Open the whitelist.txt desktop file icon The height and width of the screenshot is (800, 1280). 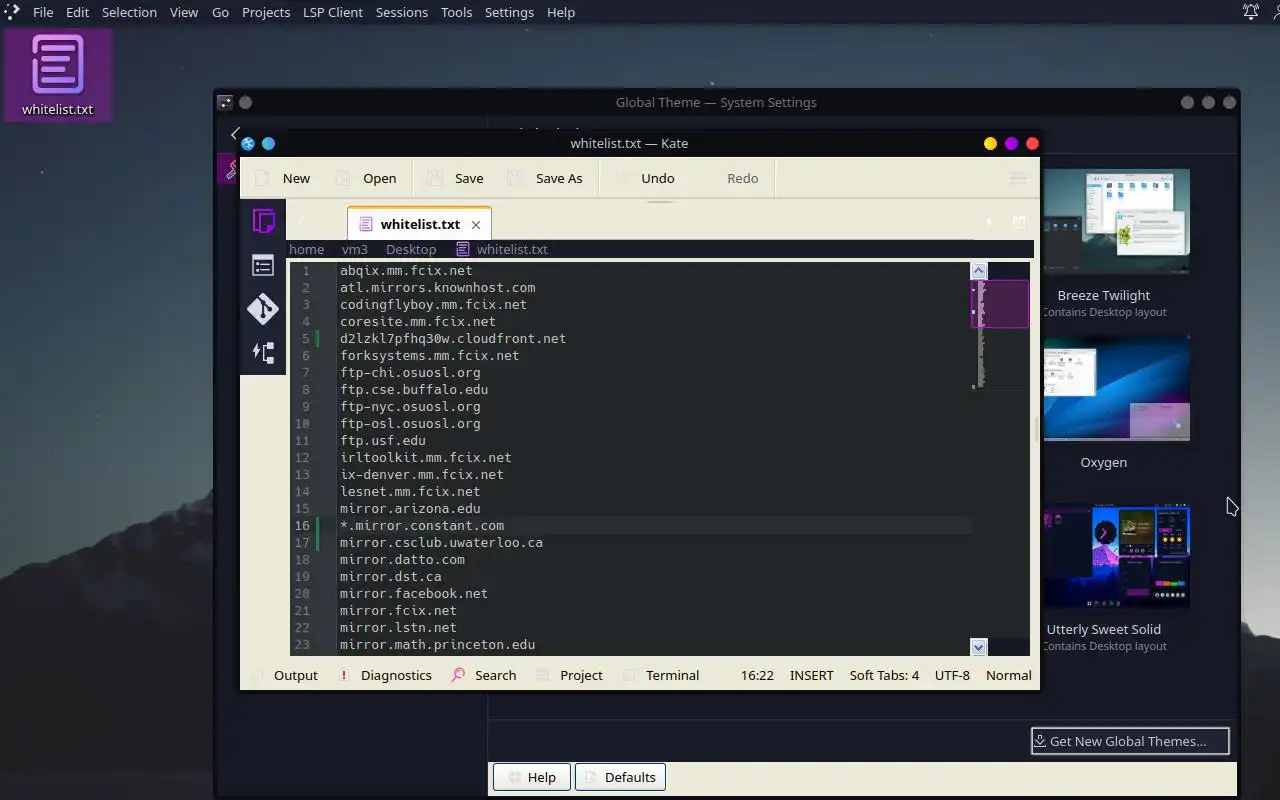[x=57, y=75]
